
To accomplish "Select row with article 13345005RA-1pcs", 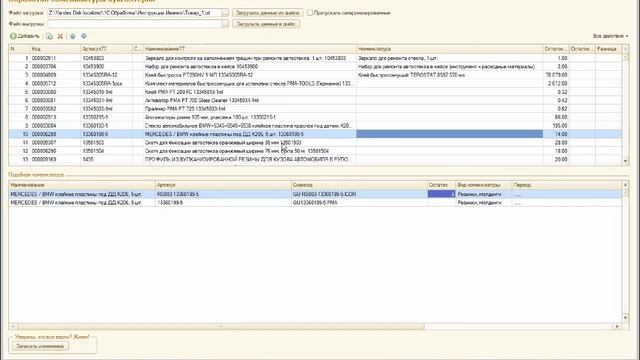I will [x=315, y=84].
